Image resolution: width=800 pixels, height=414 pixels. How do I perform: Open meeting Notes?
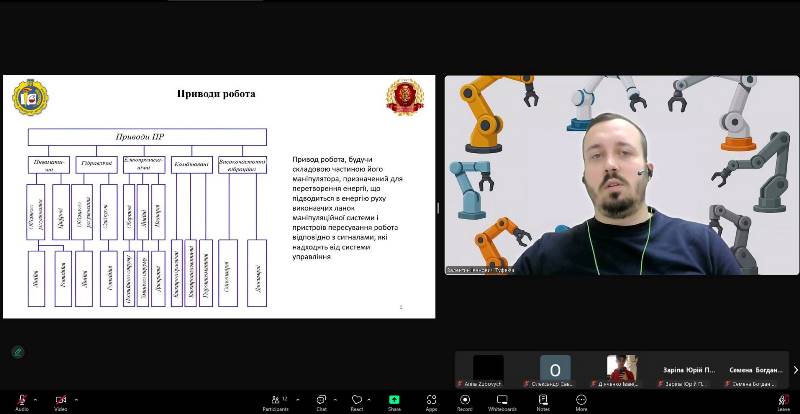click(543, 402)
